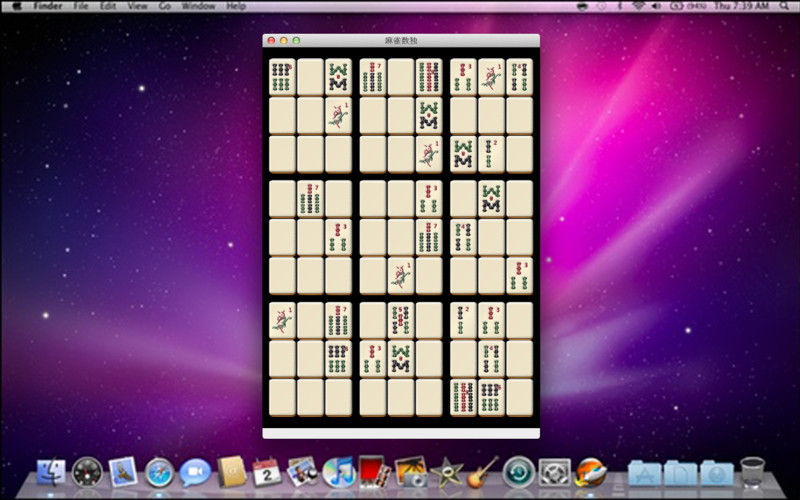Open the Window menu in the menu bar
800x500 pixels.
point(198,6)
